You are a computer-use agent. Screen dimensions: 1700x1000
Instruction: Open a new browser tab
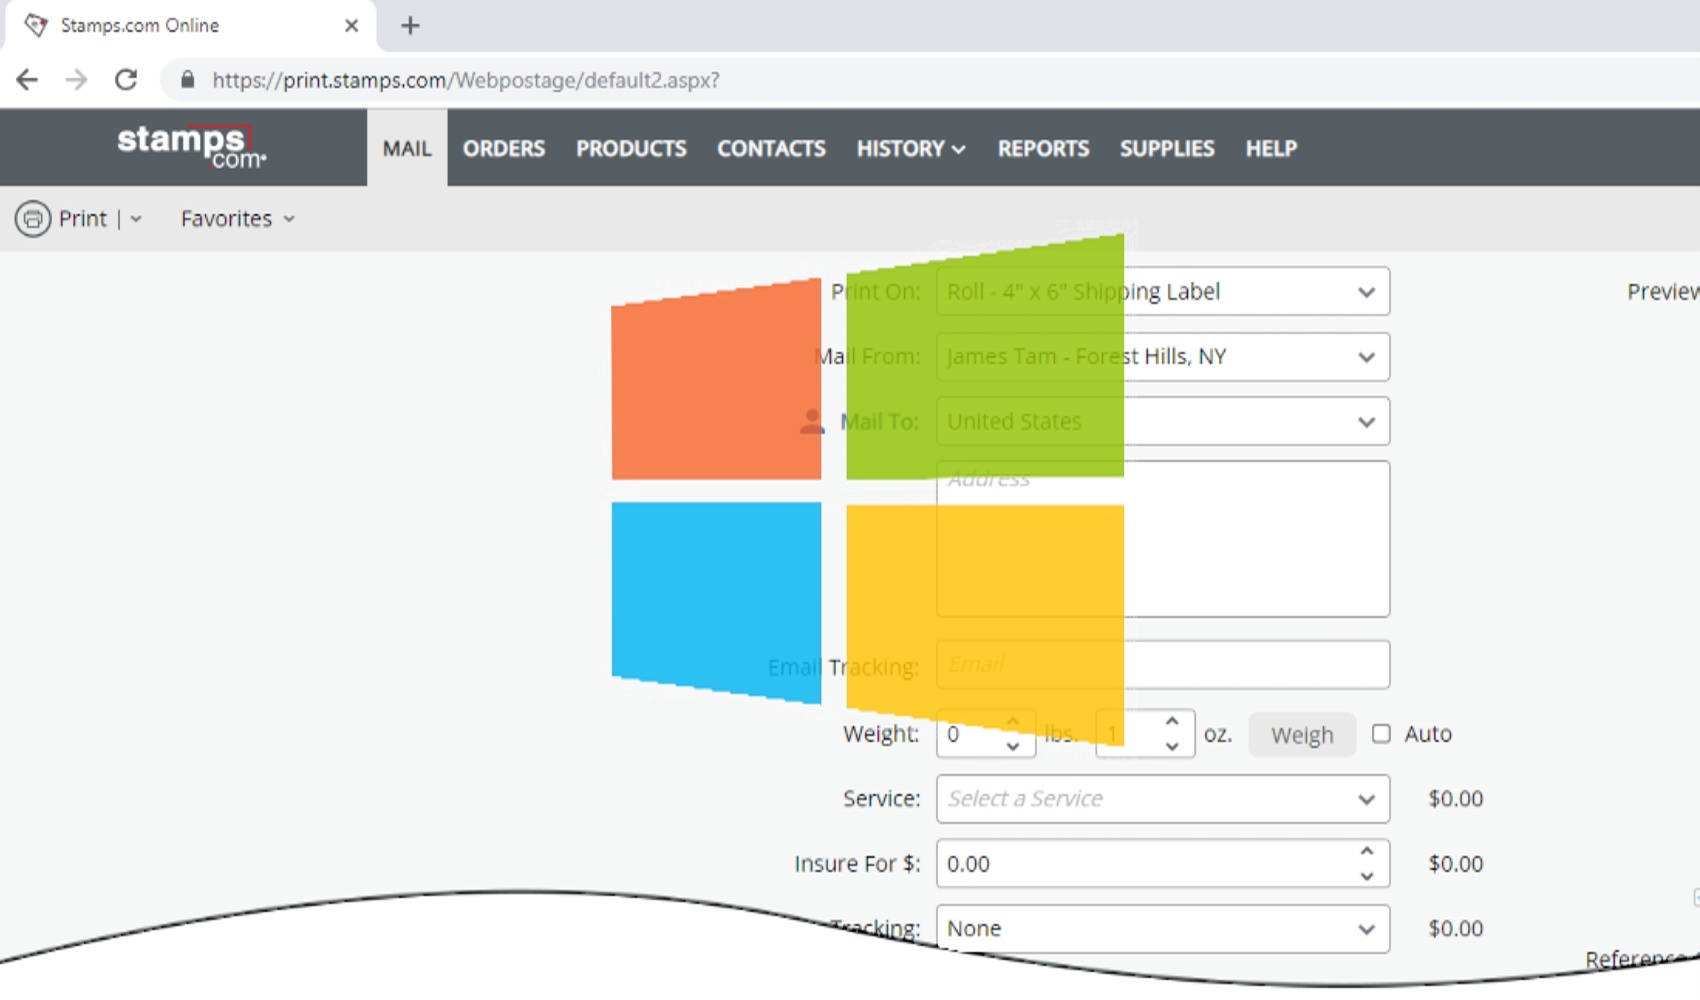(x=410, y=26)
